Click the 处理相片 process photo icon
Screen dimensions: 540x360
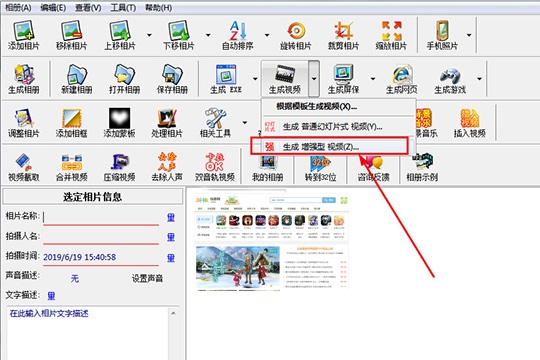coord(167,123)
